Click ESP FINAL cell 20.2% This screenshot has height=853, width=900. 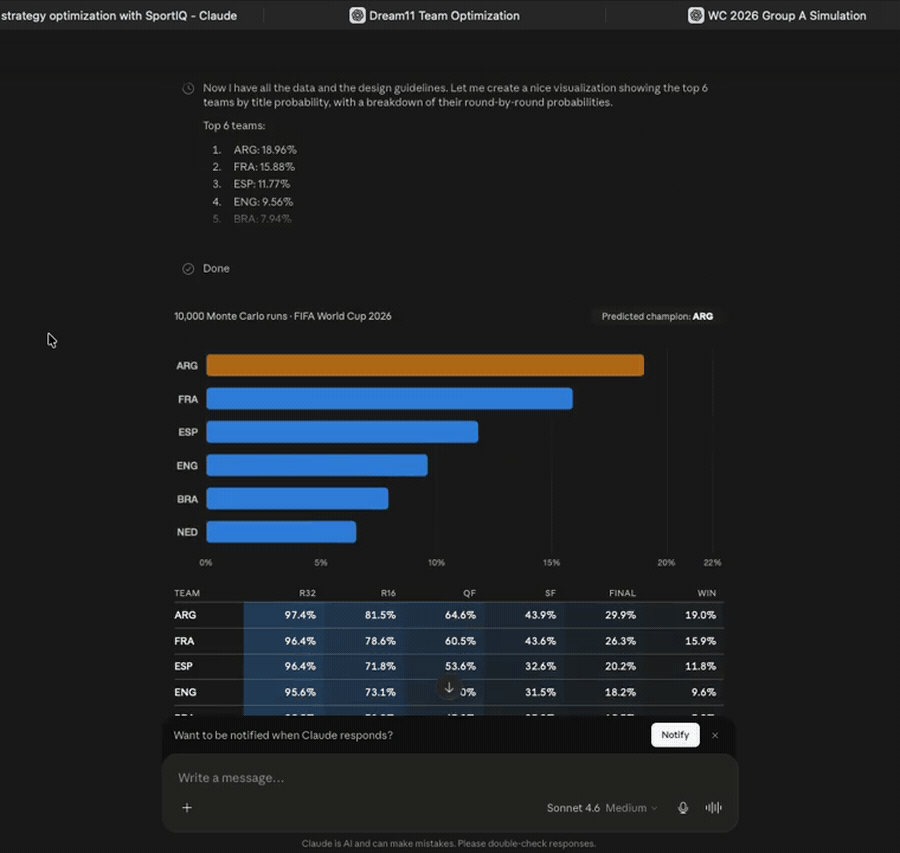(x=620, y=666)
